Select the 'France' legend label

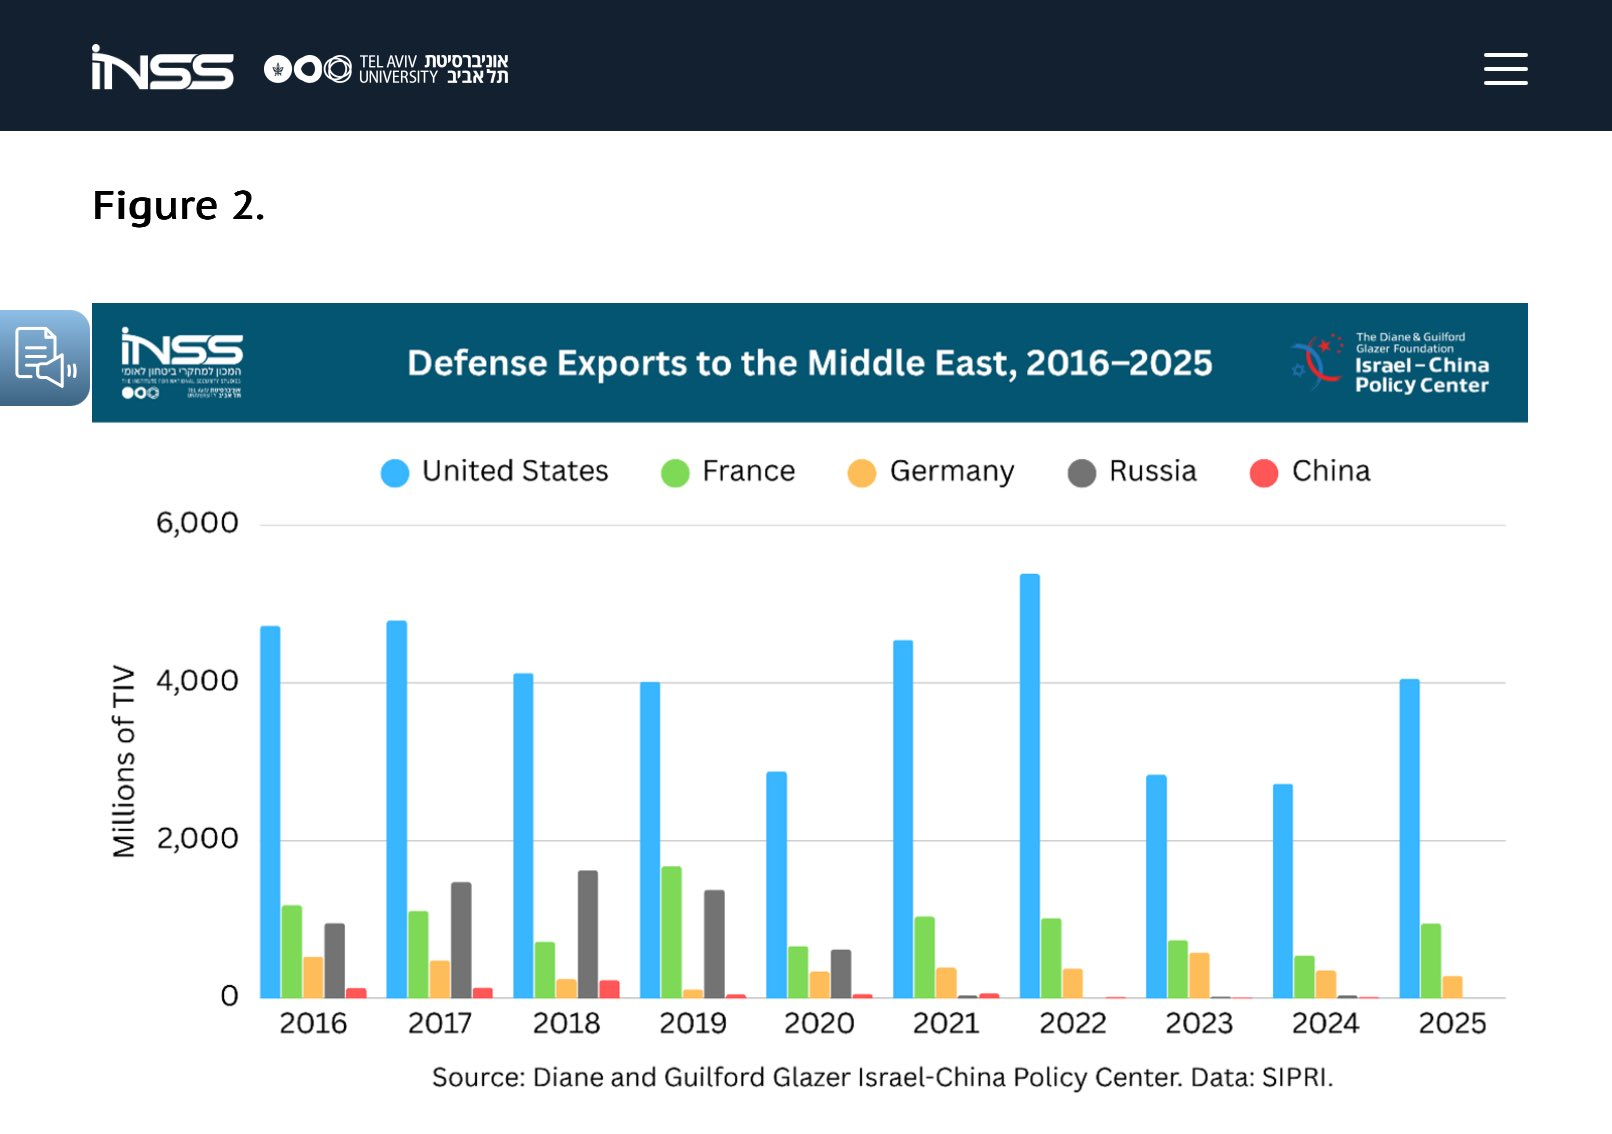click(748, 471)
